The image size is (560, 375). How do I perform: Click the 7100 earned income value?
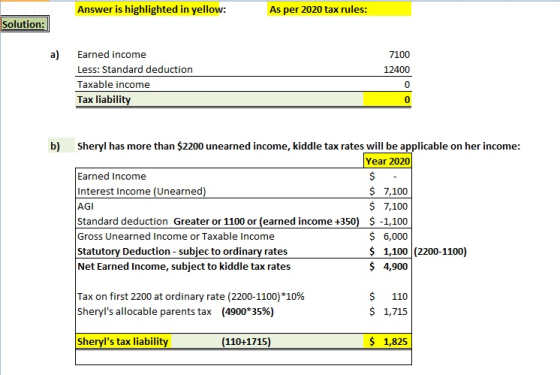coord(399,55)
